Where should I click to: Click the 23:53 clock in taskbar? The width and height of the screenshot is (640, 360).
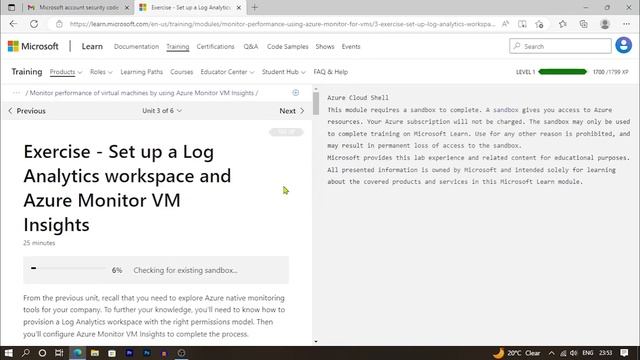606,353
